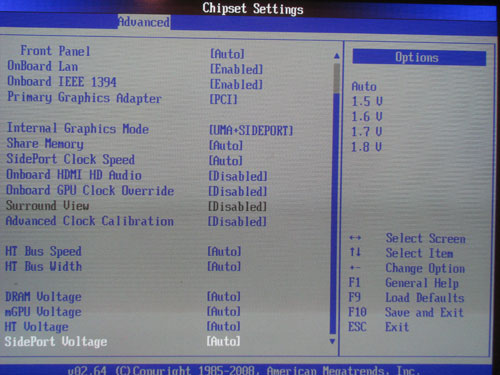Click the Save and Exit entry
The image size is (500, 375).
pyautogui.click(x=424, y=313)
